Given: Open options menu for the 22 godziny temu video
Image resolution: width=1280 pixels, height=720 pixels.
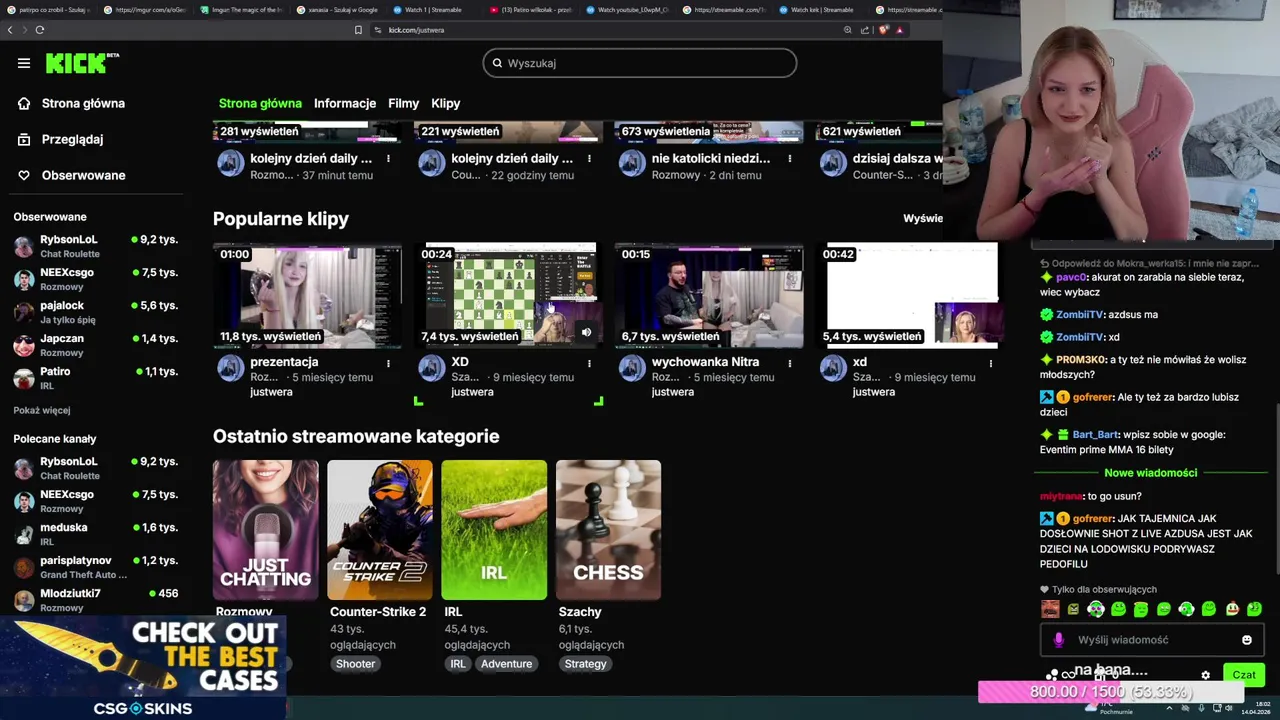Looking at the screenshot, I should point(589,158).
